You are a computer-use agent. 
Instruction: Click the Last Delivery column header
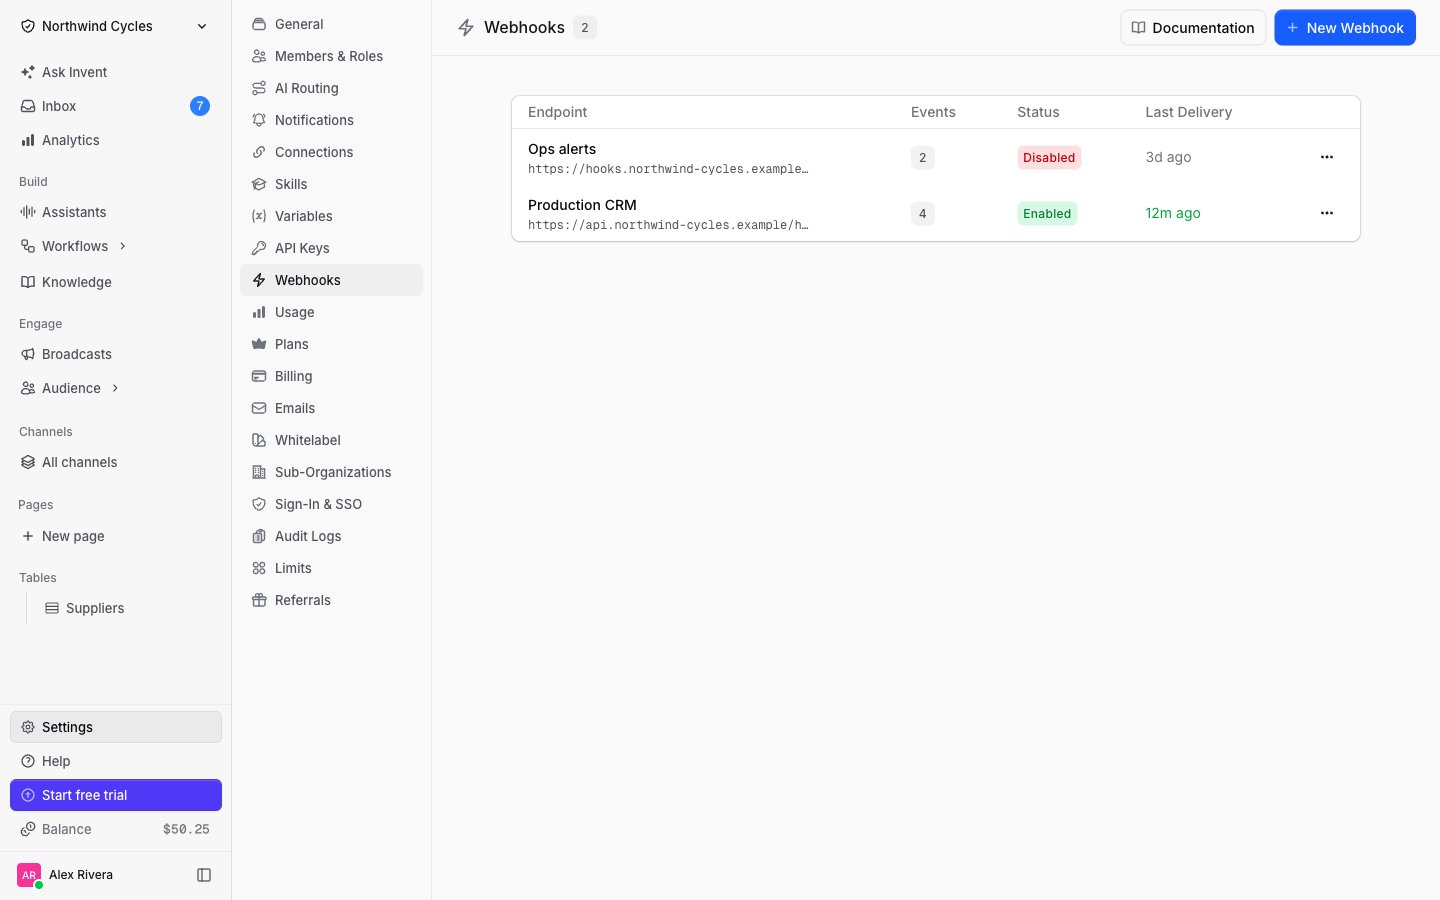[x=1188, y=112]
